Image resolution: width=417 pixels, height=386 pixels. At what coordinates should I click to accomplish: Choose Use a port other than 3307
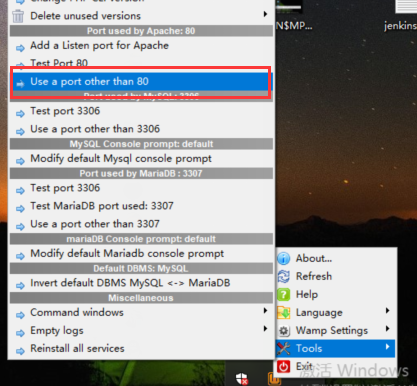pos(141,224)
